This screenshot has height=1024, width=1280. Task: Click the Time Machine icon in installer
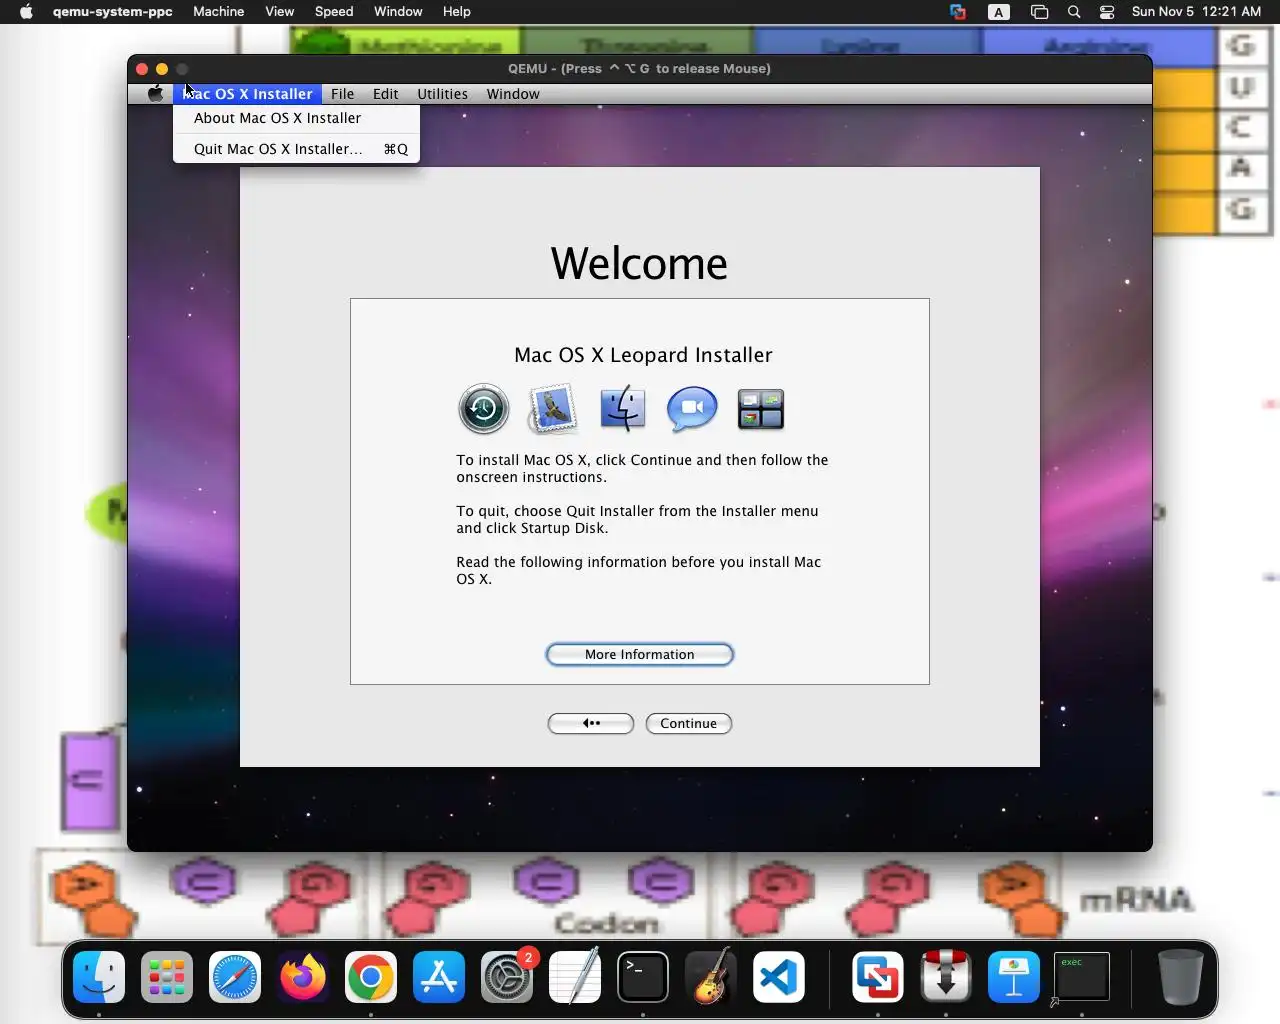click(x=484, y=409)
